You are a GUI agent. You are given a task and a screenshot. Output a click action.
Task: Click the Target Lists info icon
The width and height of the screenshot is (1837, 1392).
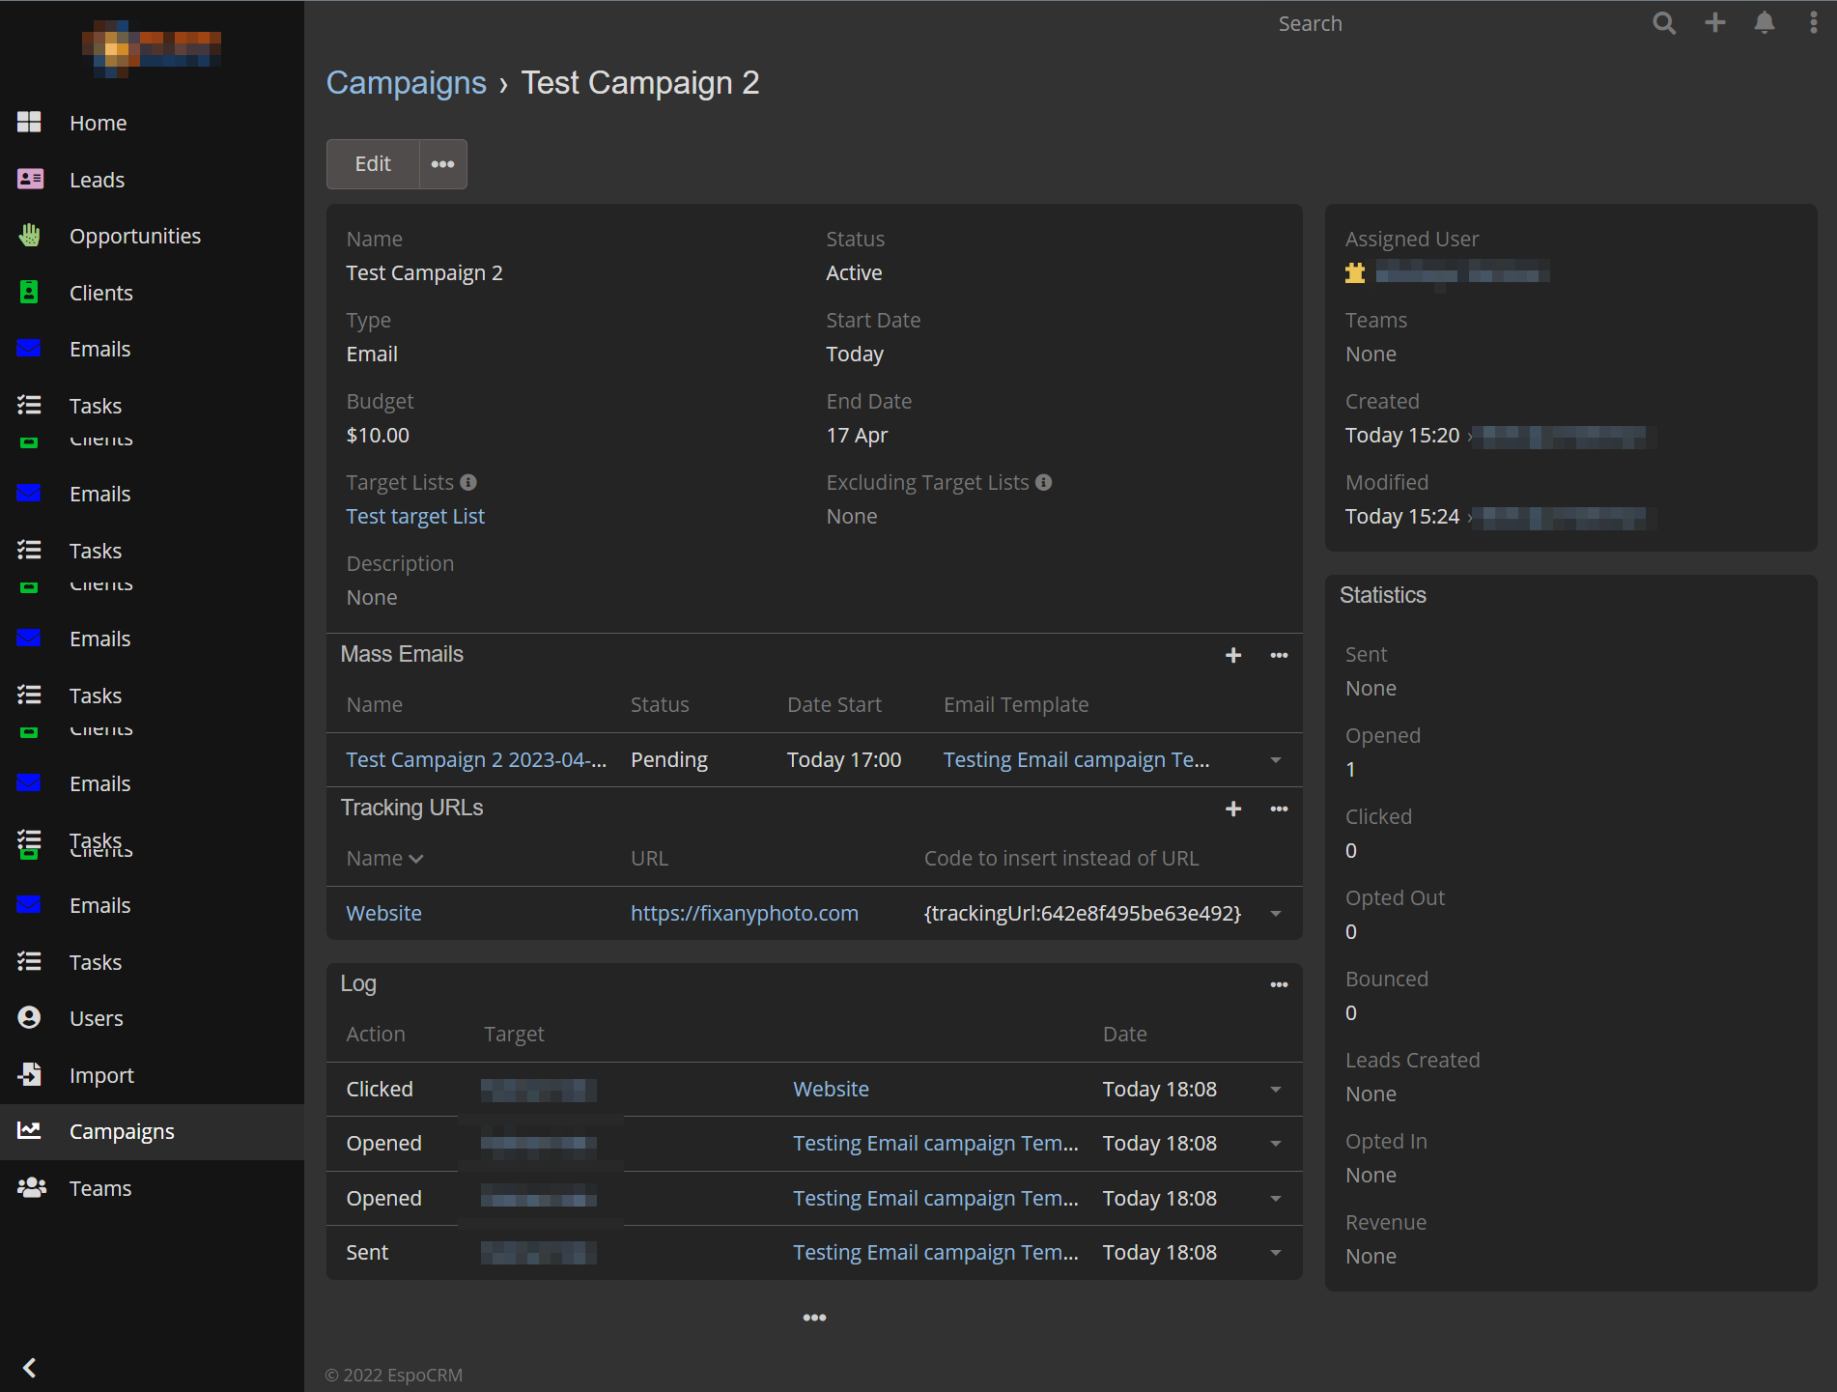point(468,483)
